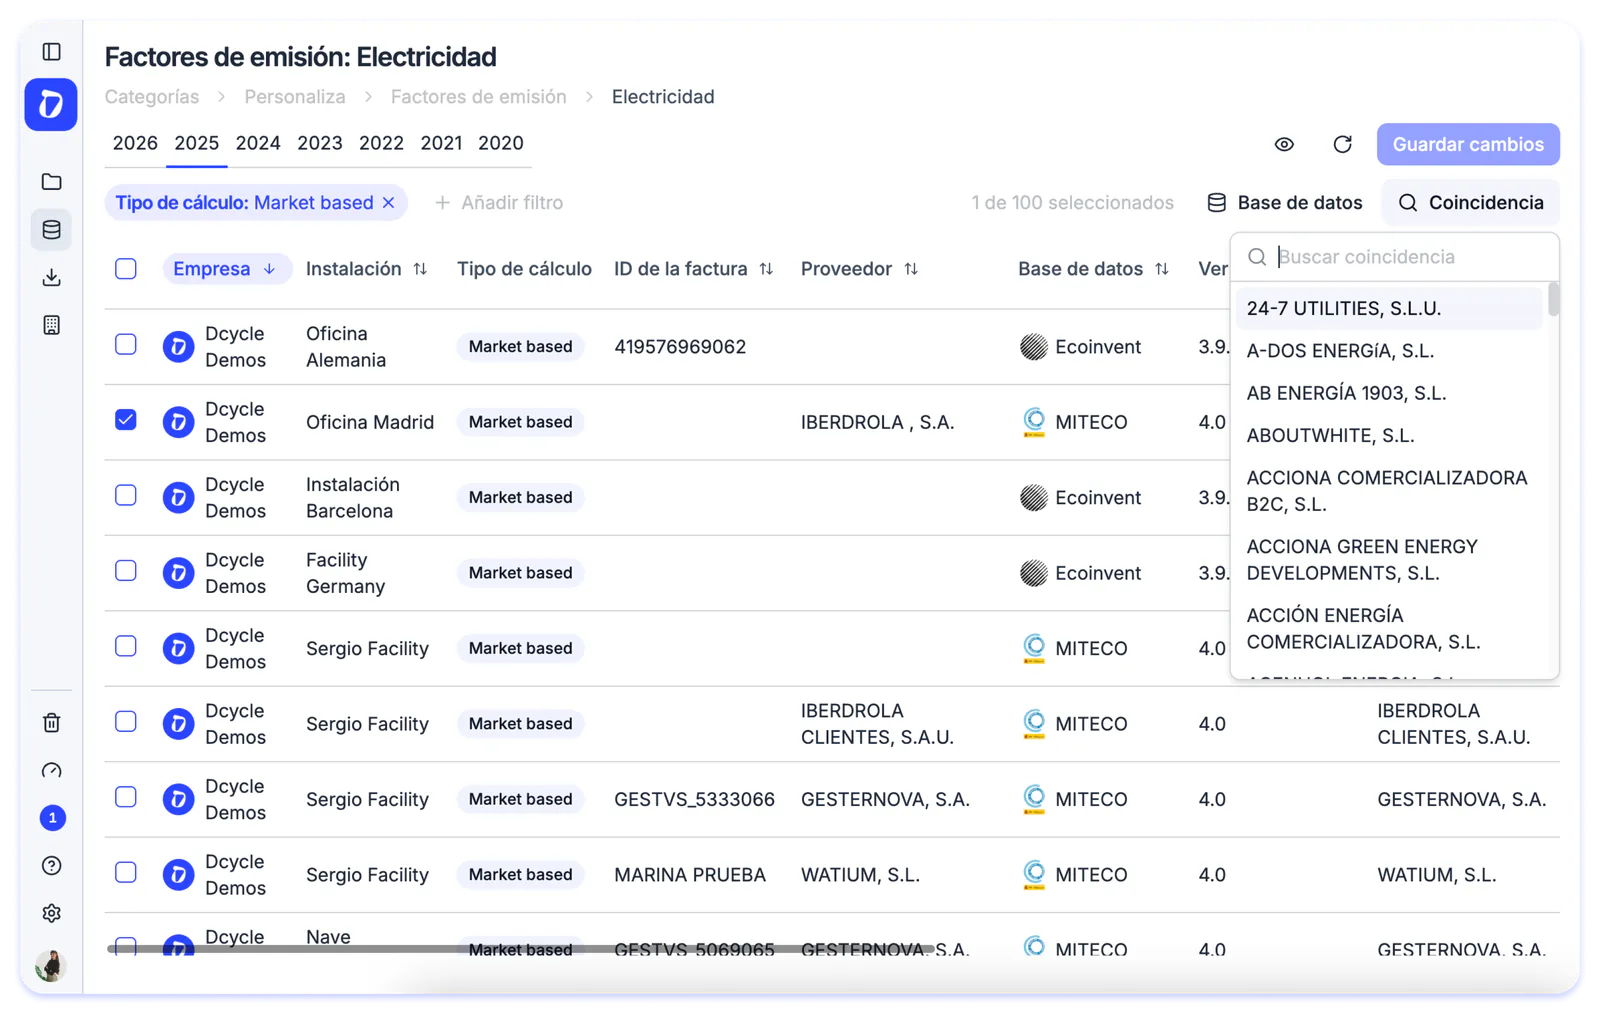The height and width of the screenshot is (1014, 1600).
Task: Open the user profile avatar
Action: [x=50, y=965]
